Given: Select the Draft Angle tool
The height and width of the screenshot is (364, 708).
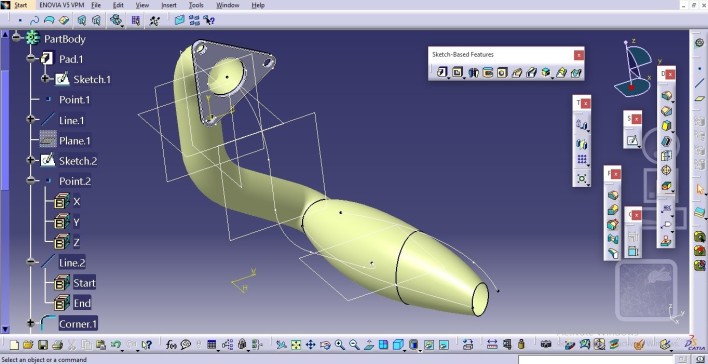Looking at the screenshot, I should (666, 126).
